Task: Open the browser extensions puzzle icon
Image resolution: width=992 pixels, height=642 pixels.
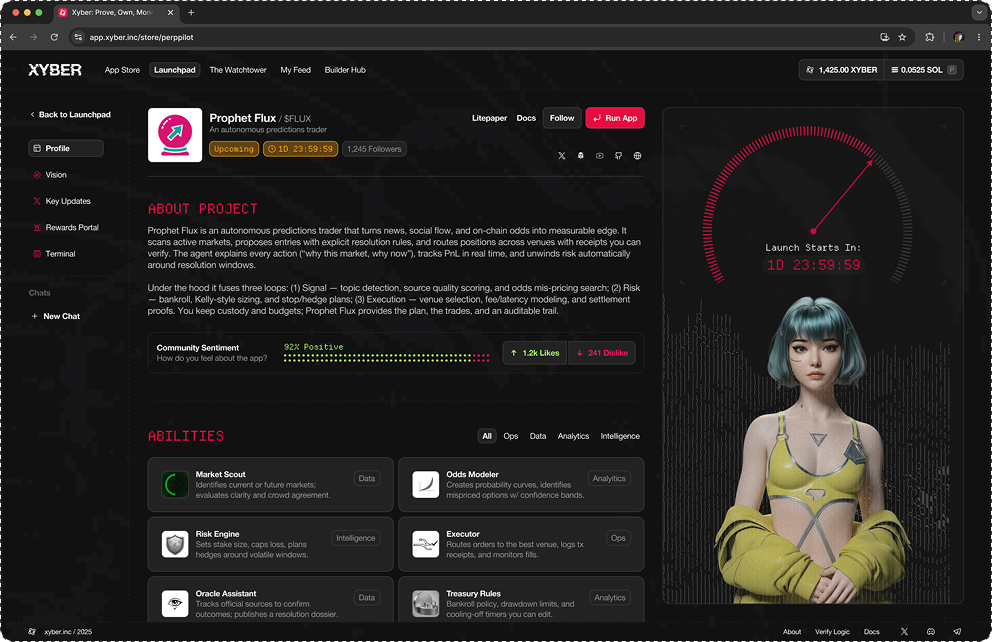Action: pos(930,37)
